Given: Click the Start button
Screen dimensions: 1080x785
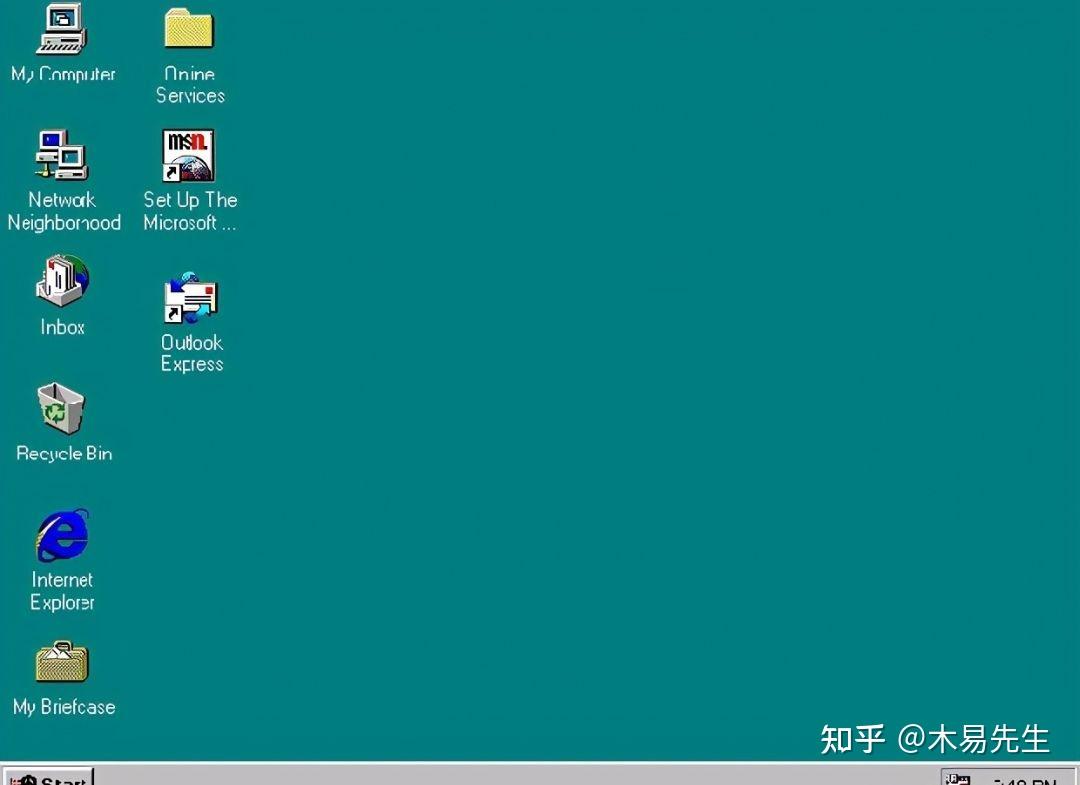Looking at the screenshot, I should (45, 778).
